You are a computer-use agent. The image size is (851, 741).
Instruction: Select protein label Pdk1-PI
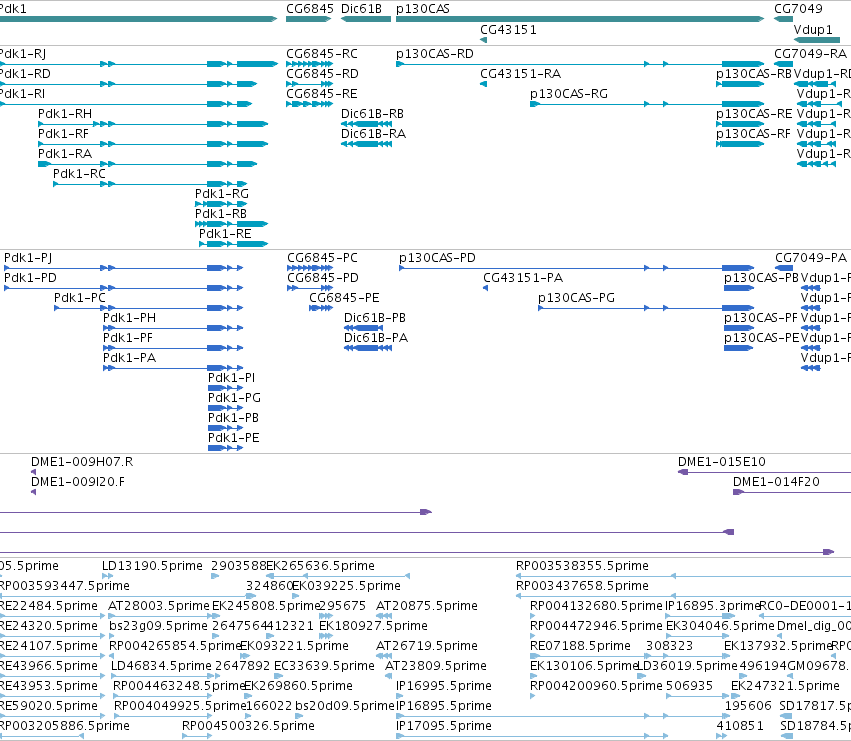(231, 378)
